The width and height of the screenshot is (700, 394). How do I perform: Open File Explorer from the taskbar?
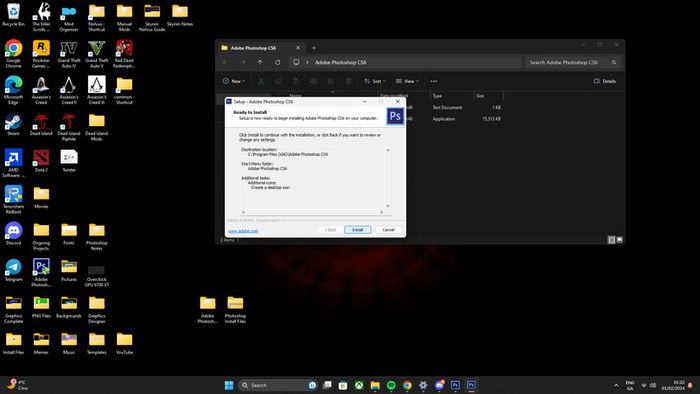pyautogui.click(x=375, y=385)
